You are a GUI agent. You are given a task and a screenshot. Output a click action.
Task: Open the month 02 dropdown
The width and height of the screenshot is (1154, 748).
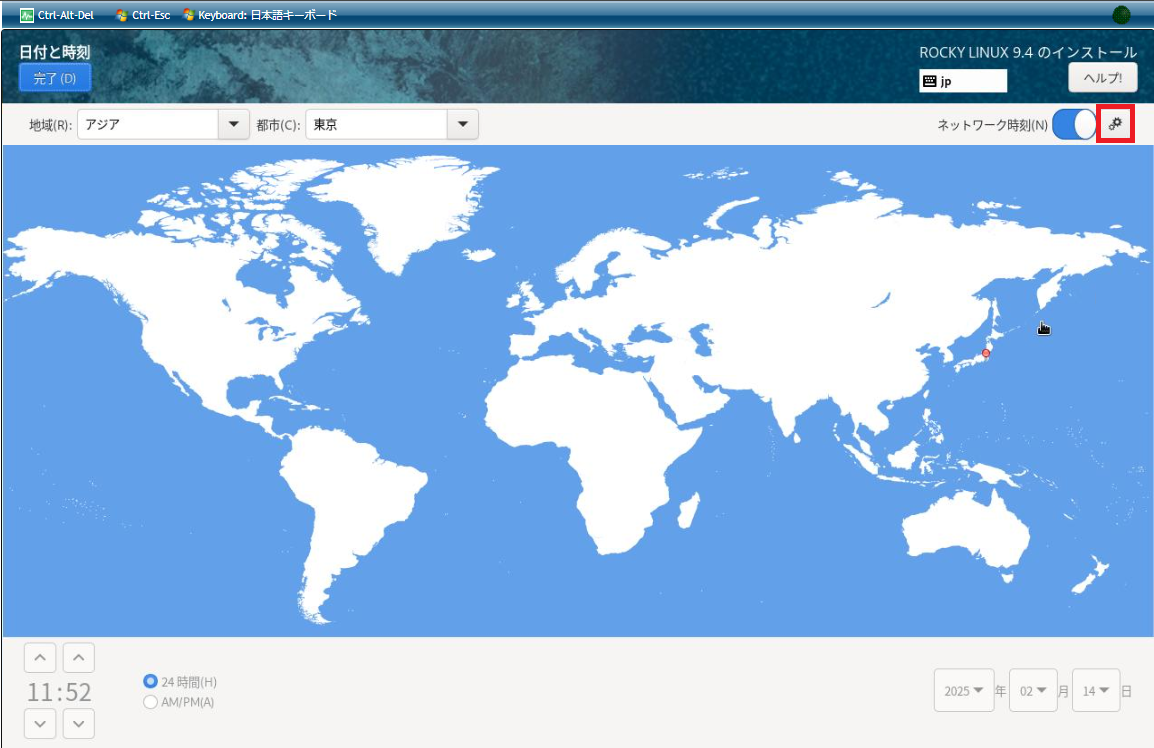pos(1033,691)
